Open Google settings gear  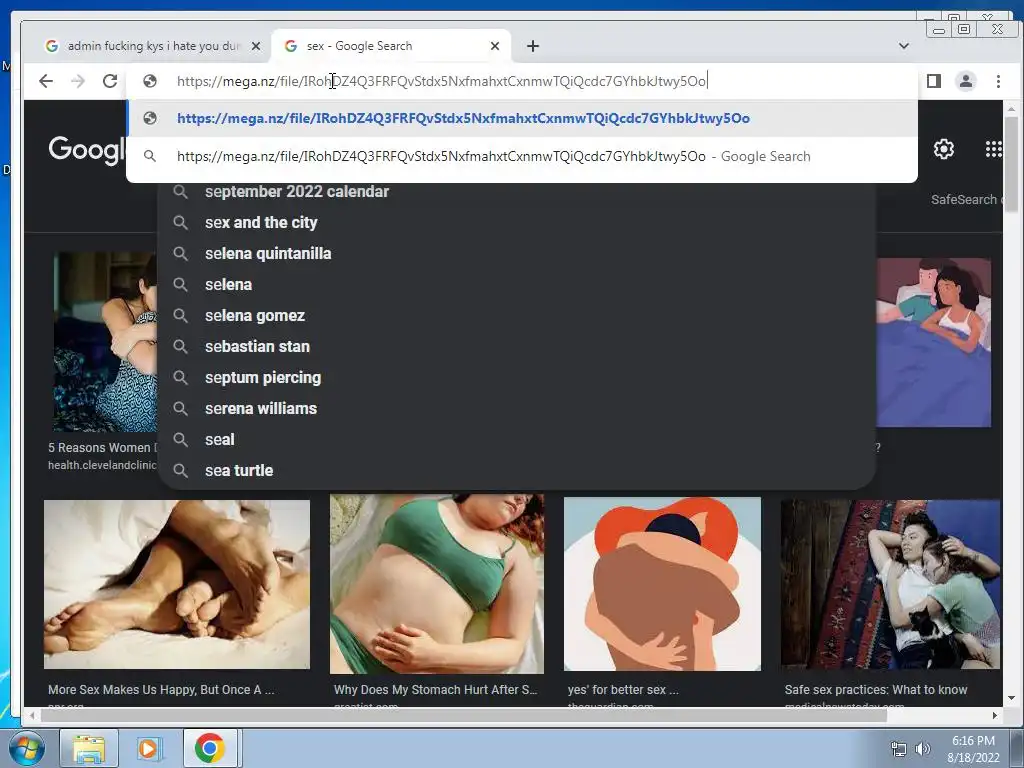[x=944, y=150]
